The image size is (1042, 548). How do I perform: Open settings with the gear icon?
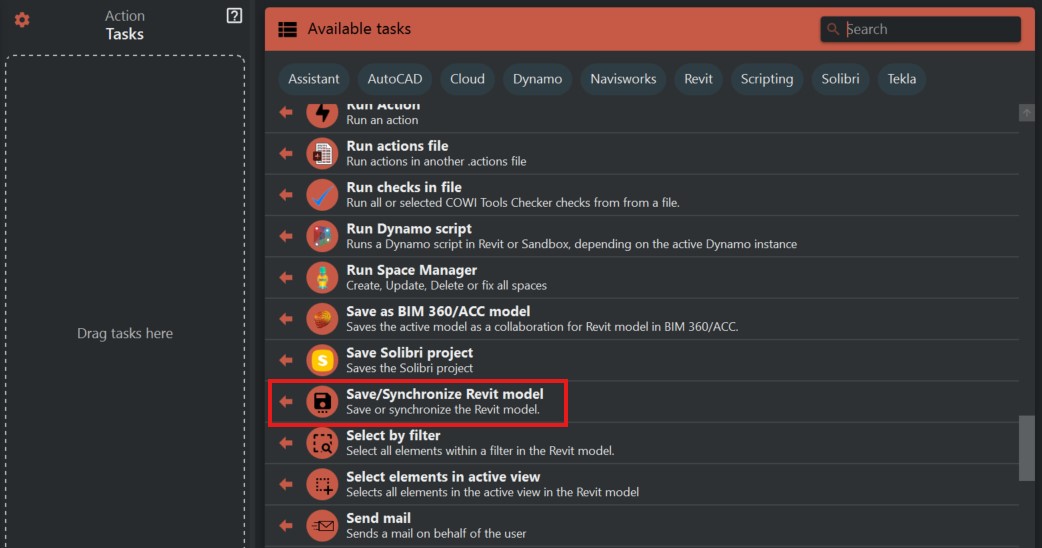point(22,20)
